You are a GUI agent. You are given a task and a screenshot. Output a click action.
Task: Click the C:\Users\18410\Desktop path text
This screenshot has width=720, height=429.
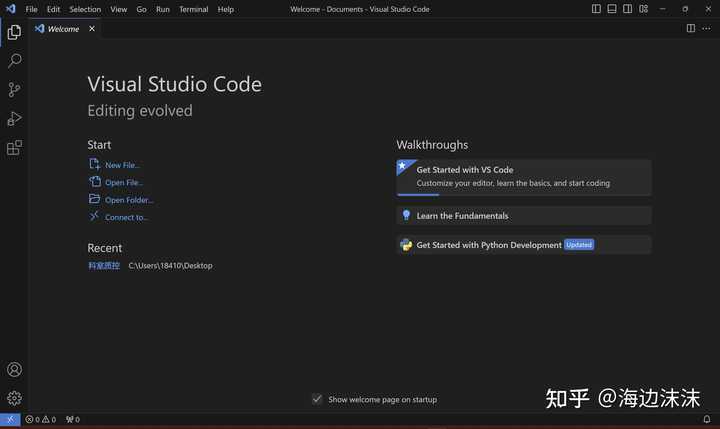(170, 265)
